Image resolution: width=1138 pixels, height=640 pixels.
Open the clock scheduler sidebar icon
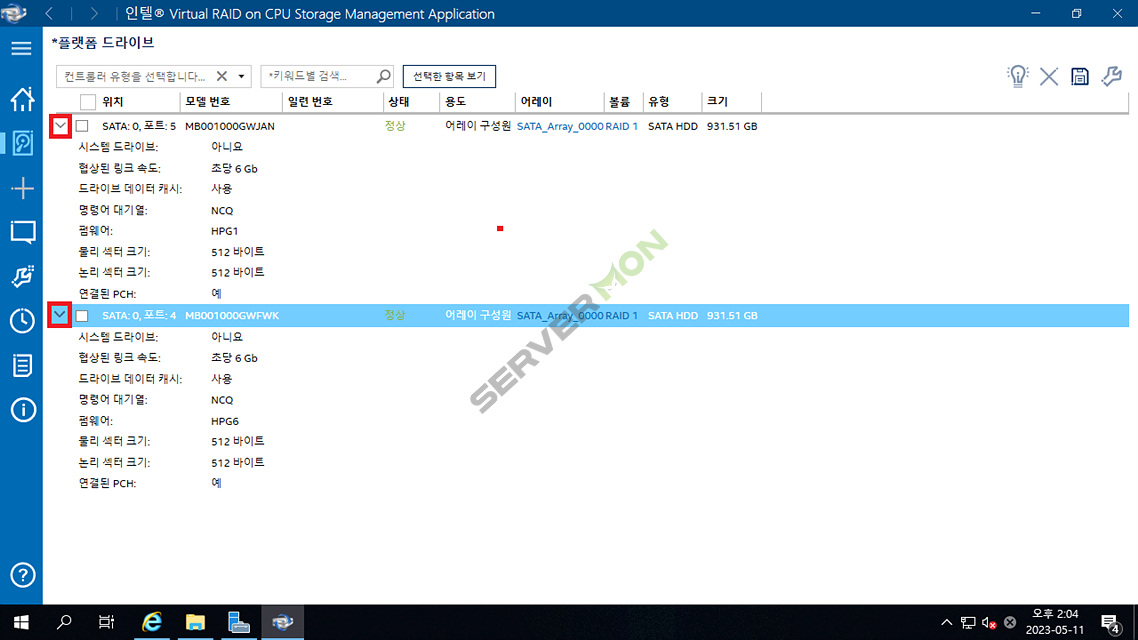click(x=22, y=321)
